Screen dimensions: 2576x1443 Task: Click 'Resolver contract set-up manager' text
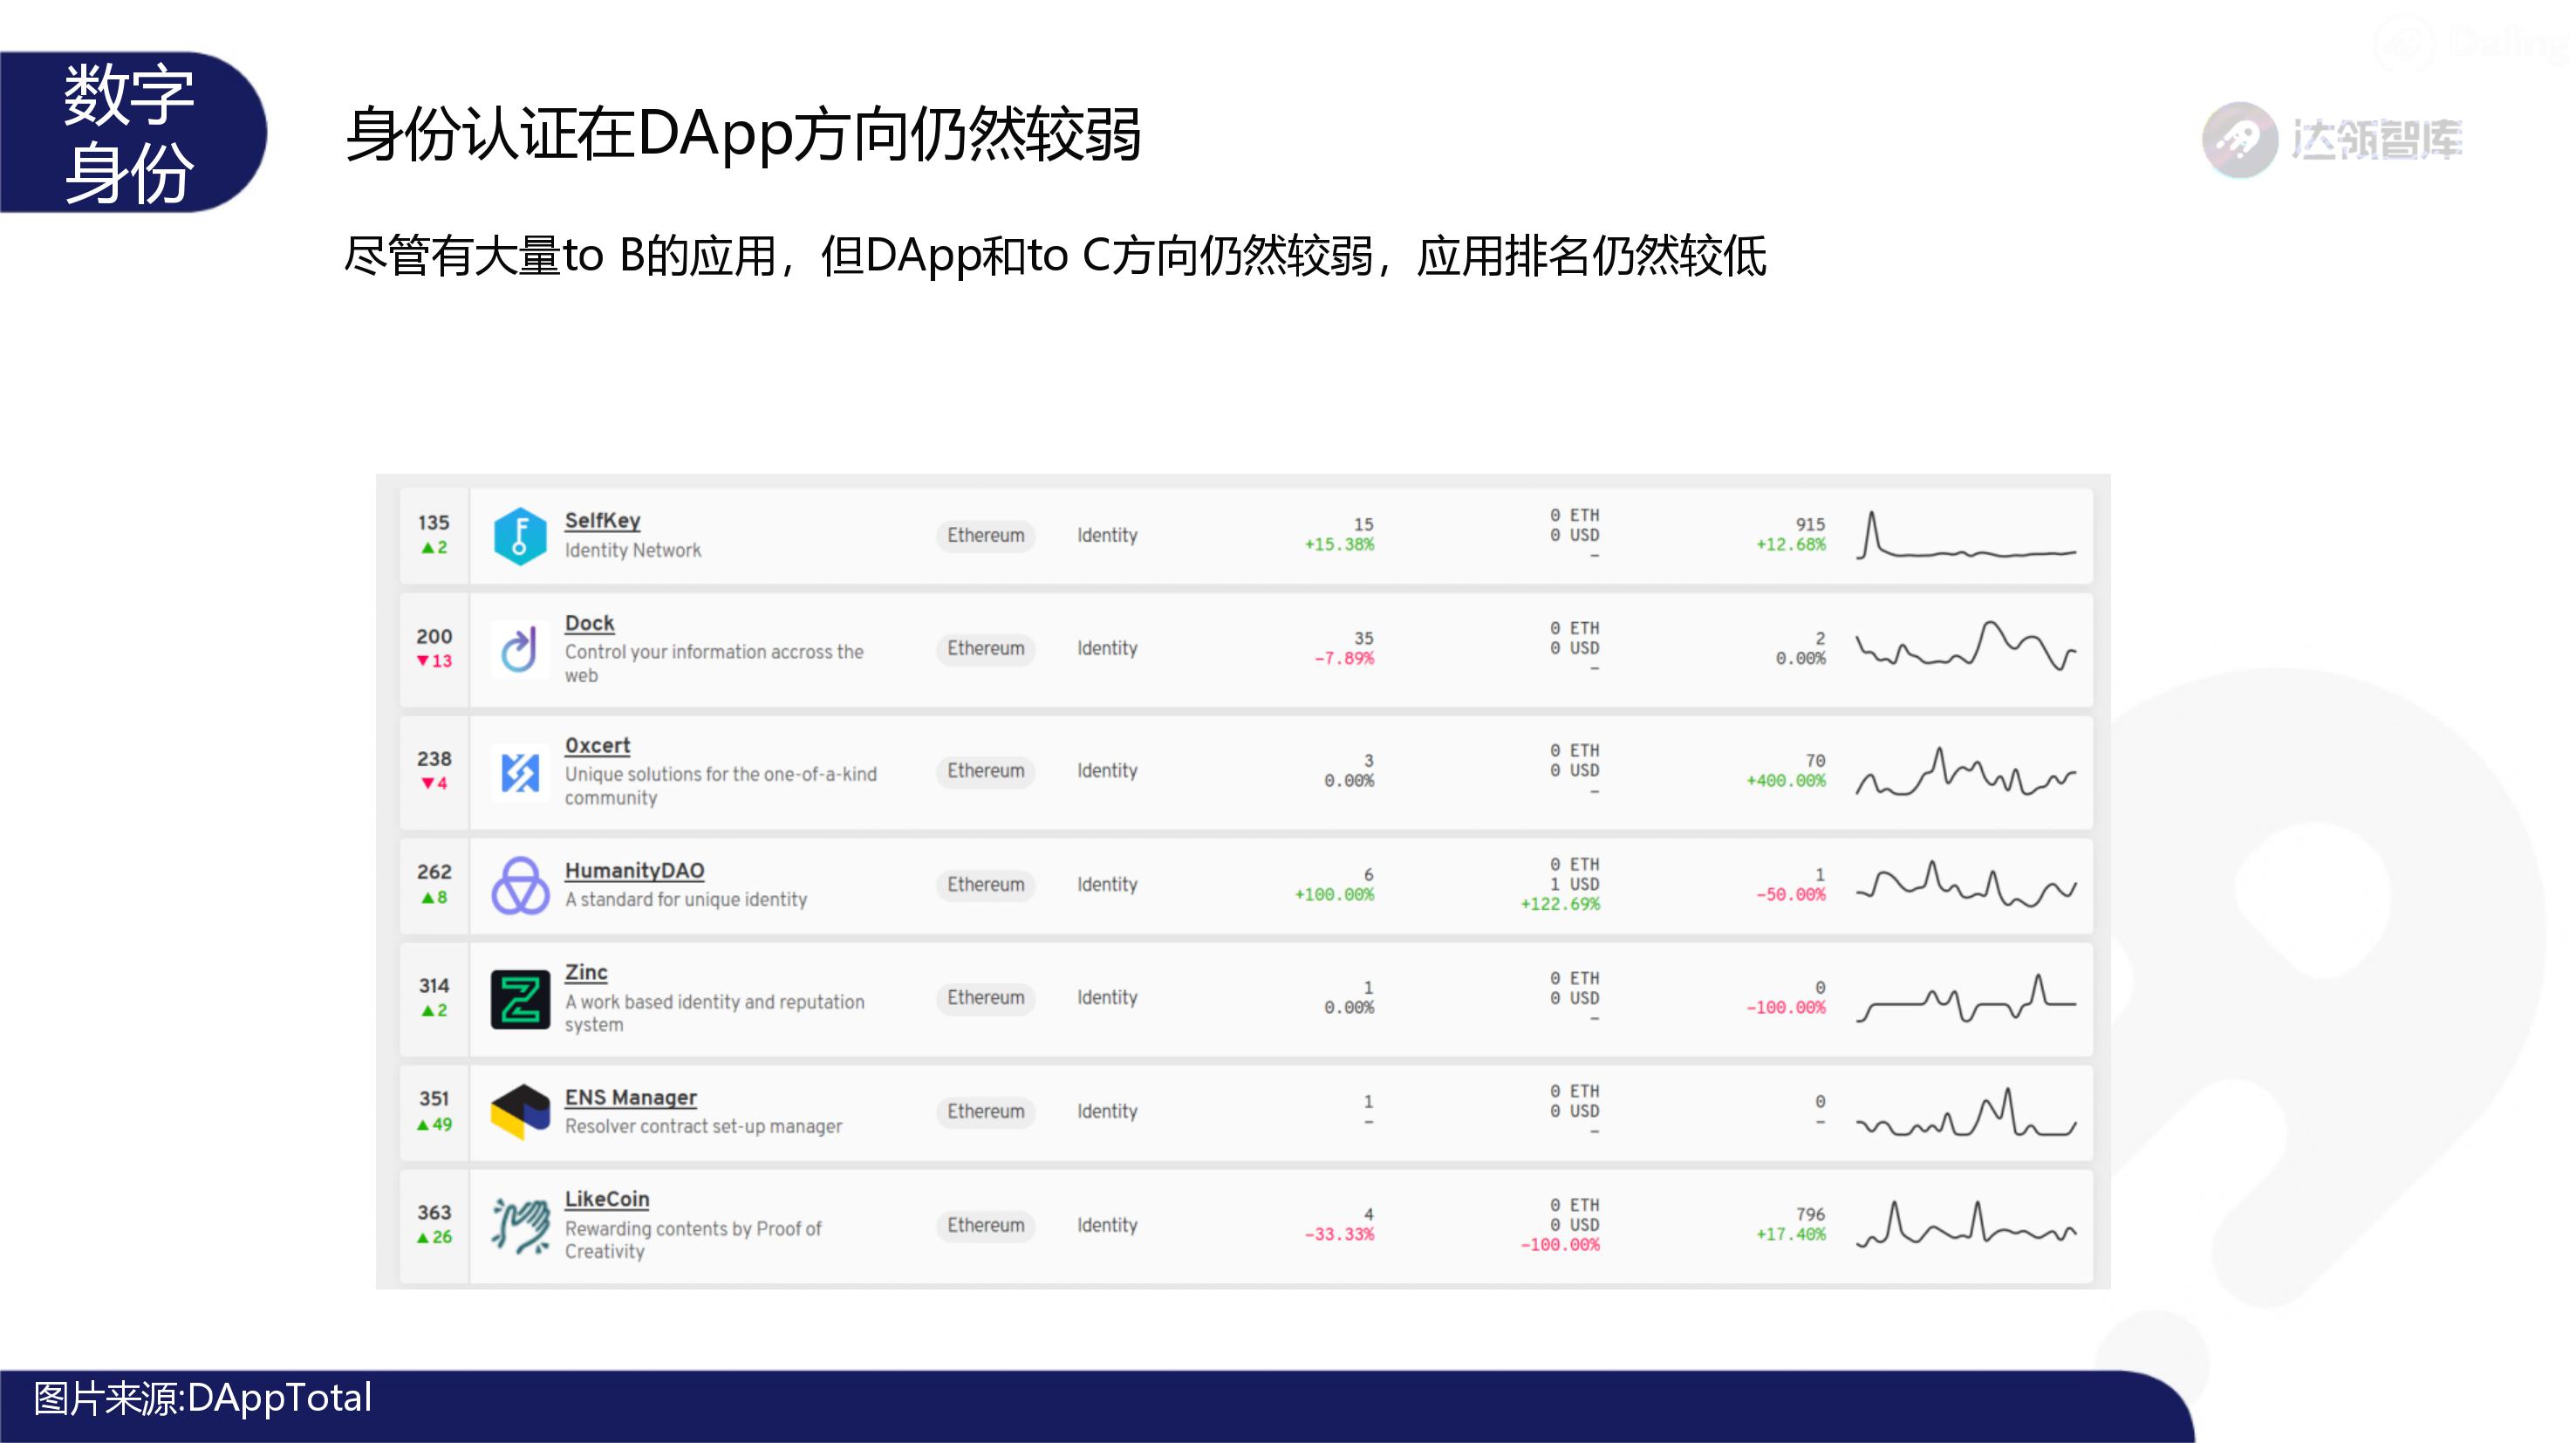click(x=703, y=1127)
